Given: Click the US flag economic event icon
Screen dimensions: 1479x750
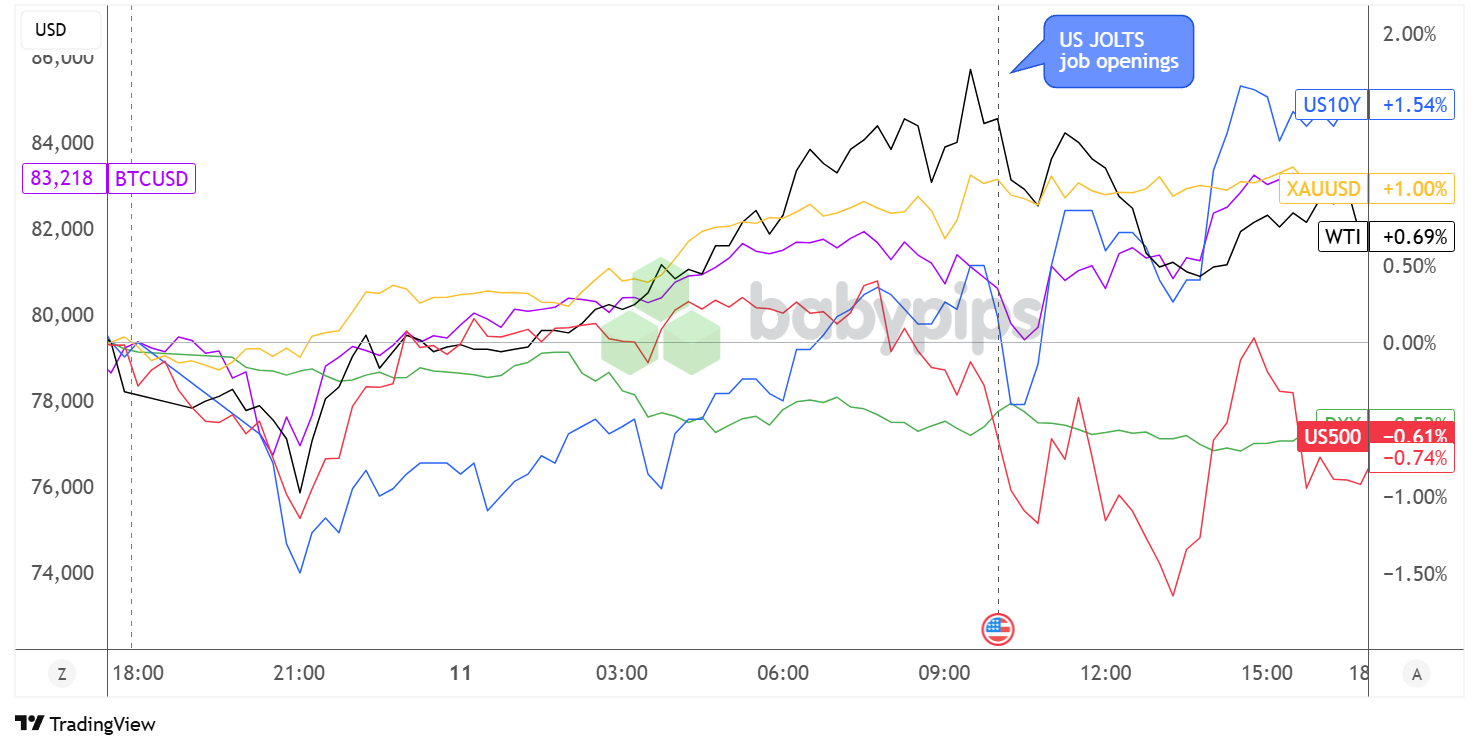Looking at the screenshot, I should pyautogui.click(x=997, y=629).
